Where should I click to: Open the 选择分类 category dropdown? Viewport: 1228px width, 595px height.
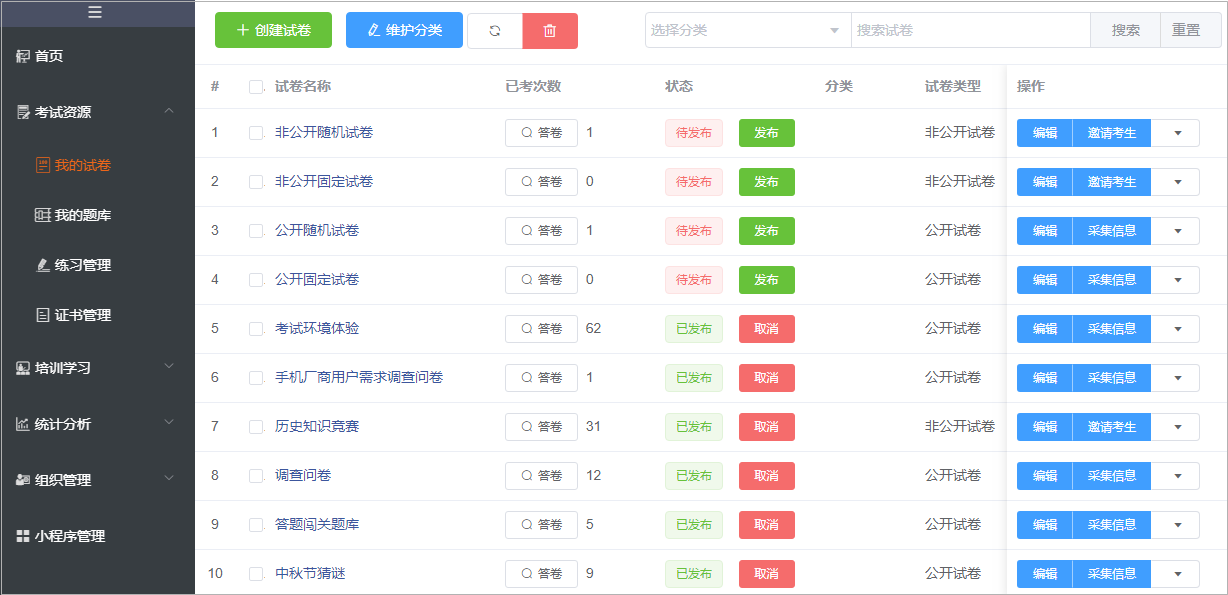[748, 30]
